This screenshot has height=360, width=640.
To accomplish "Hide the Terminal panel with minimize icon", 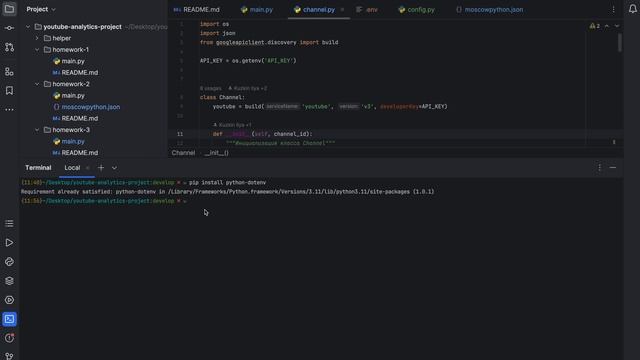I will point(613,168).
